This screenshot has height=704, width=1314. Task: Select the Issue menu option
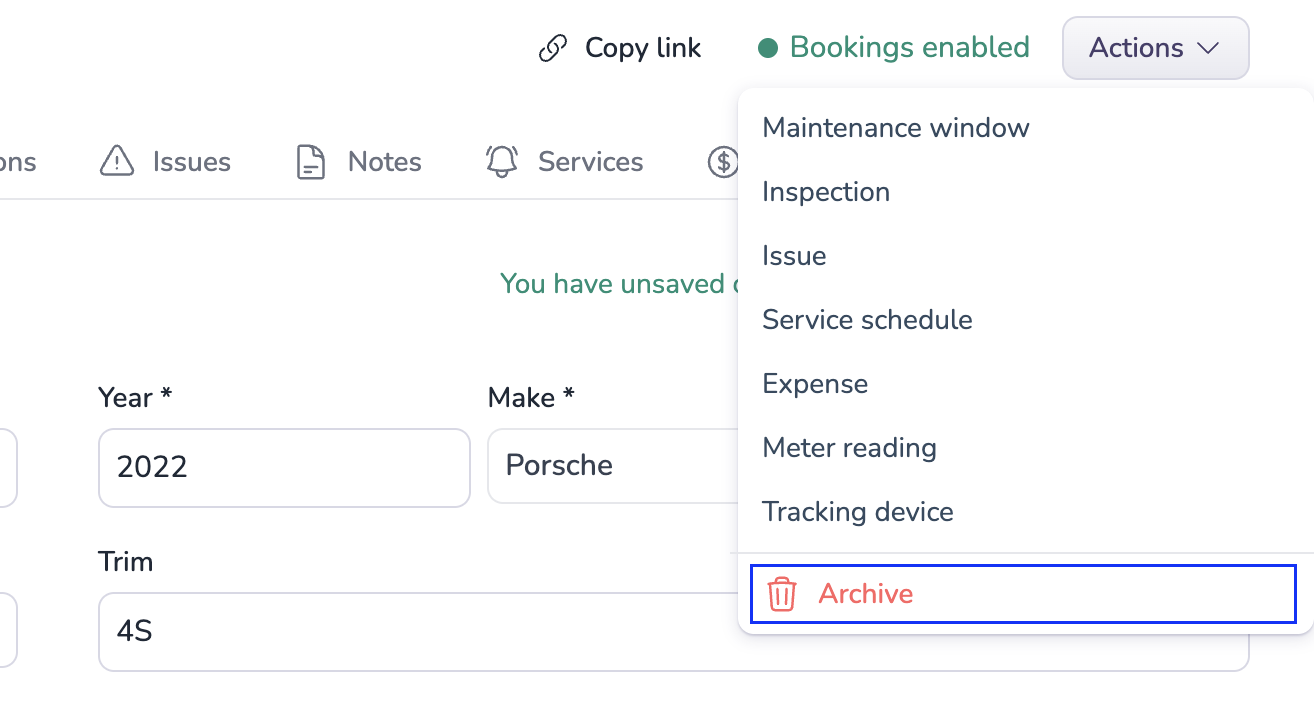click(794, 256)
